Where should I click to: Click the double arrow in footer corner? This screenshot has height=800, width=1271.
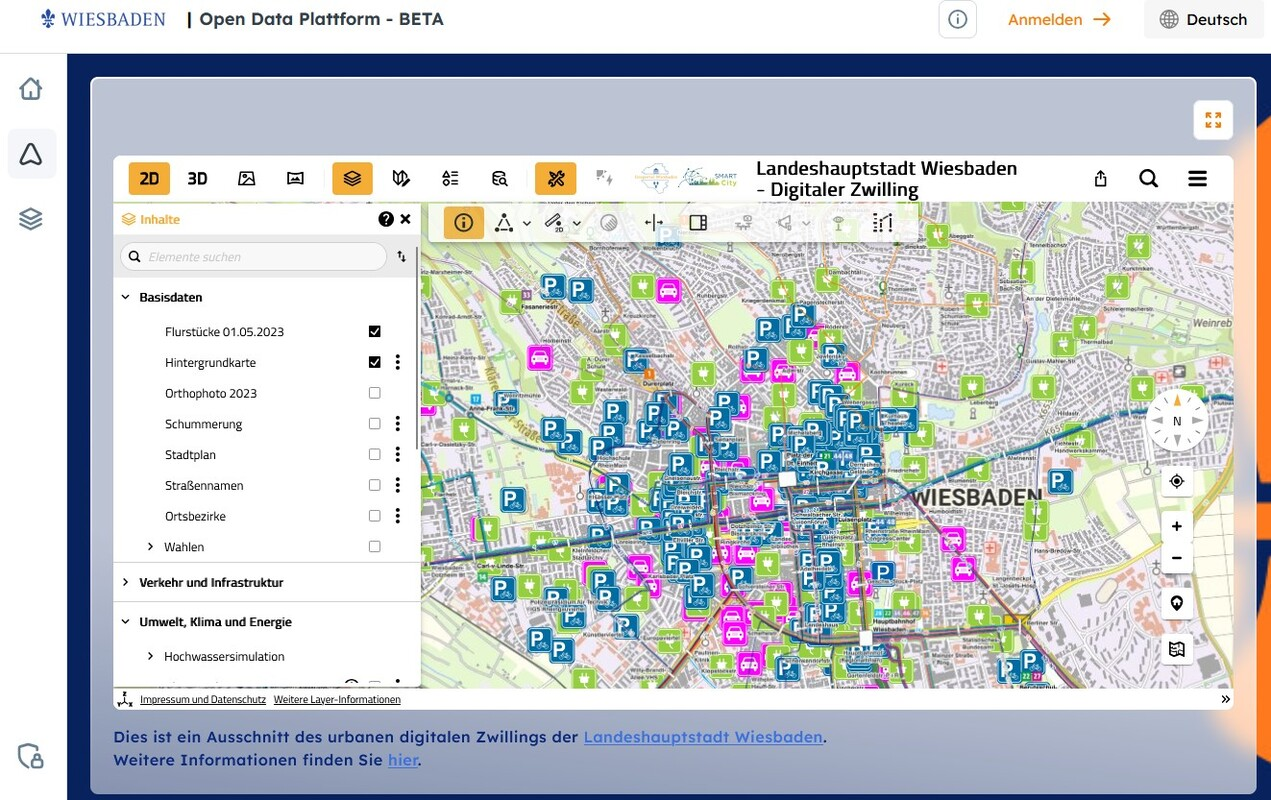pos(1225,700)
